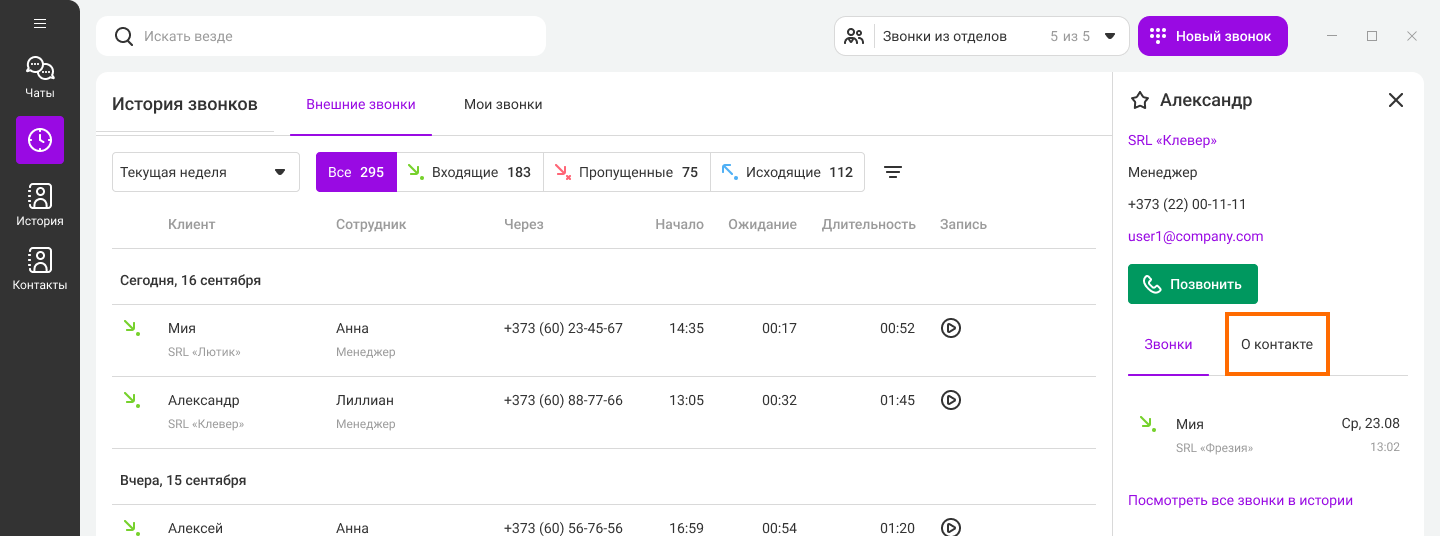This screenshot has width=1440, height=536.
Task: Close the Александр contact panel
Action: [x=1396, y=100]
